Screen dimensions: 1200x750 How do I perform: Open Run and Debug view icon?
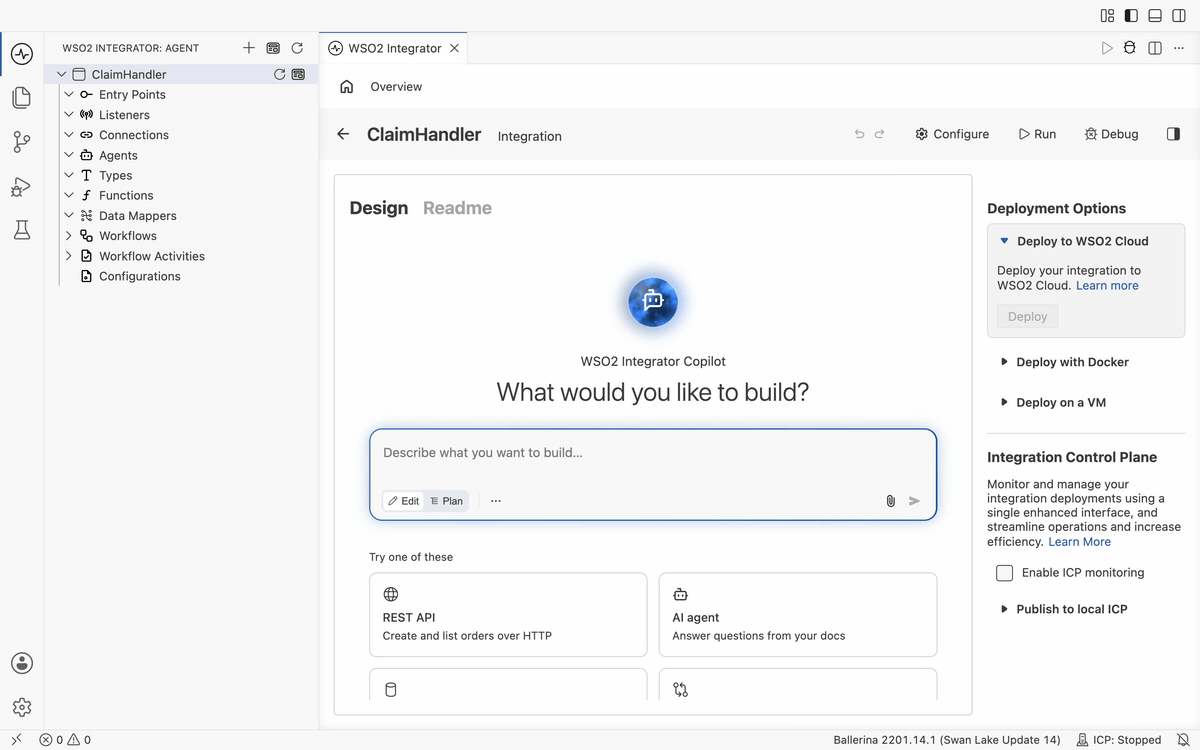(x=22, y=187)
